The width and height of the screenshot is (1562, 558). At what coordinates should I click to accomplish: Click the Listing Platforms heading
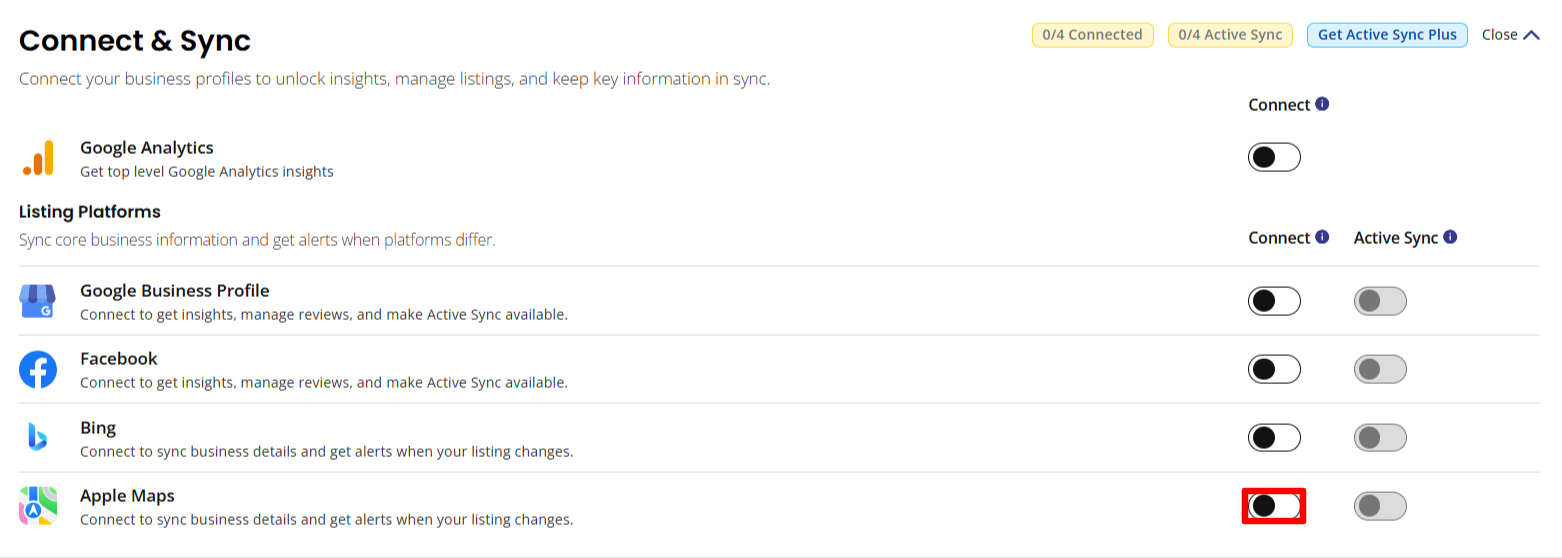pos(90,212)
